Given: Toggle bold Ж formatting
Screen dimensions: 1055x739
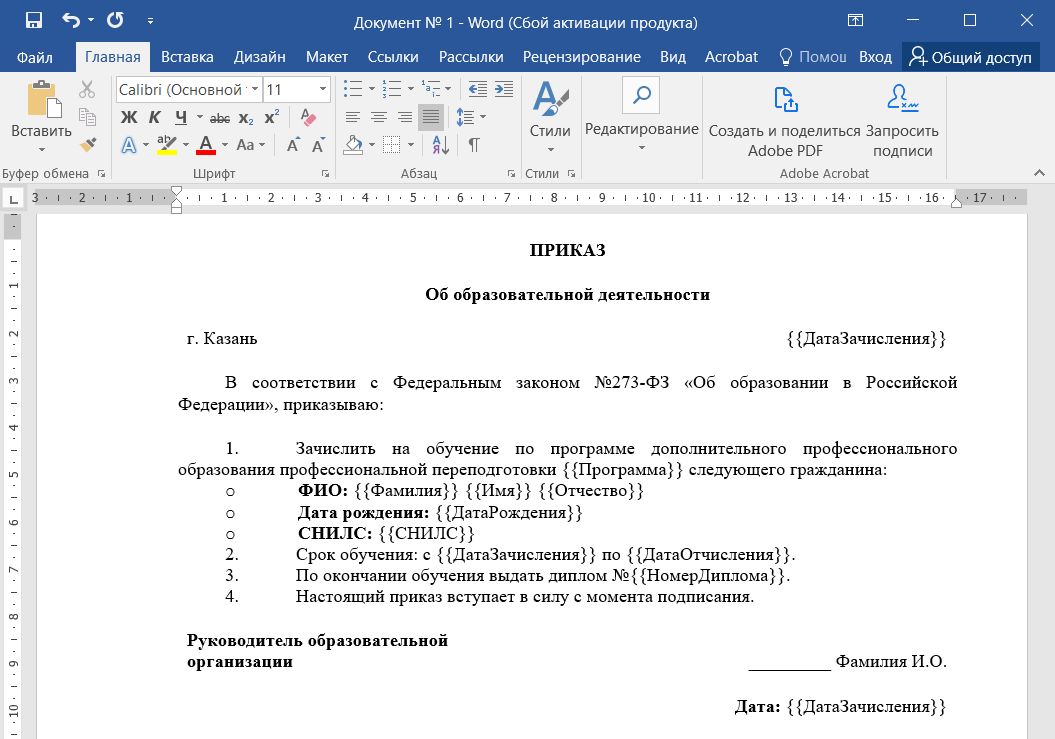Looking at the screenshot, I should (x=129, y=118).
